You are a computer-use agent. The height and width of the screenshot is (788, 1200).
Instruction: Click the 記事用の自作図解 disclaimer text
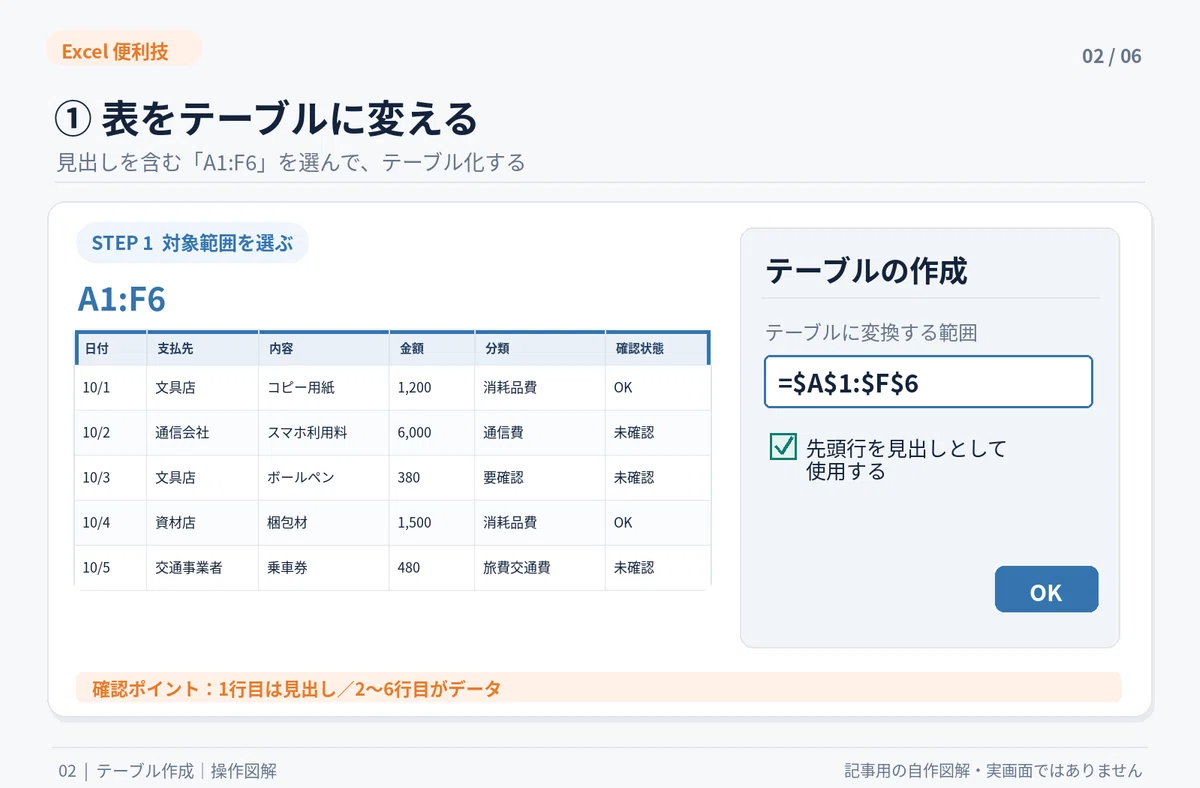[993, 771]
